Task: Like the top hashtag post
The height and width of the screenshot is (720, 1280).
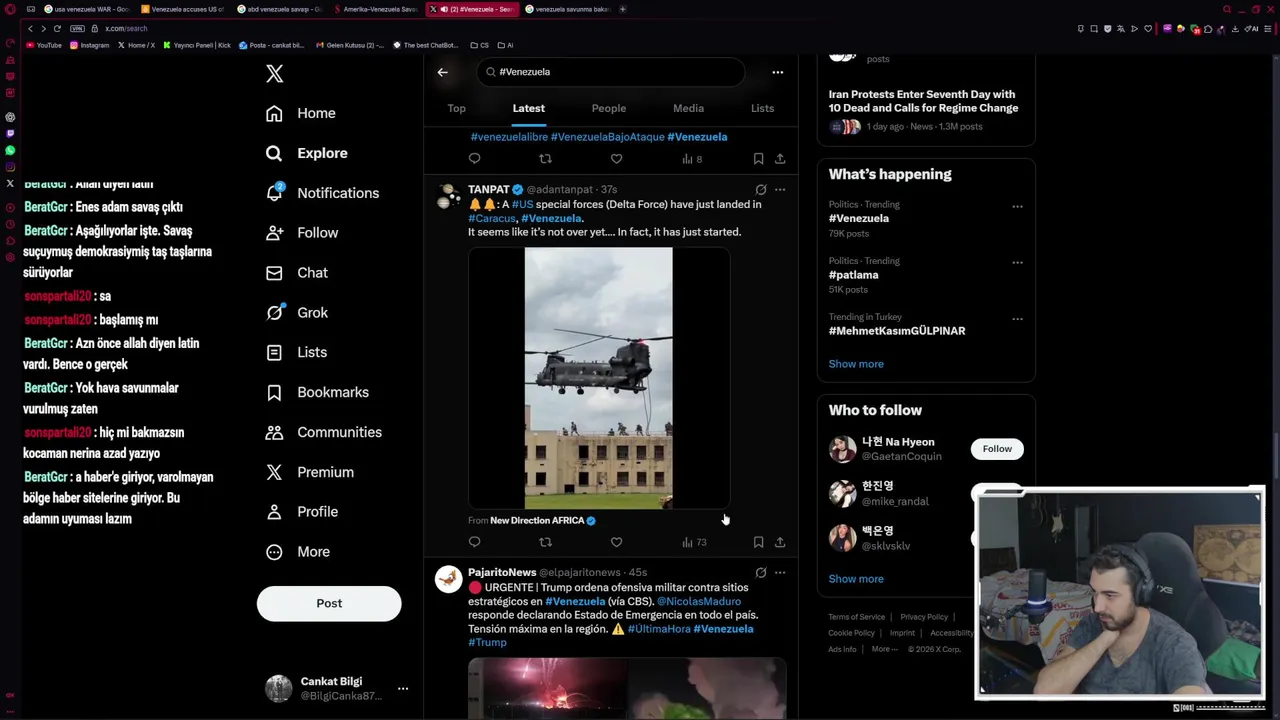Action: pyautogui.click(x=616, y=158)
